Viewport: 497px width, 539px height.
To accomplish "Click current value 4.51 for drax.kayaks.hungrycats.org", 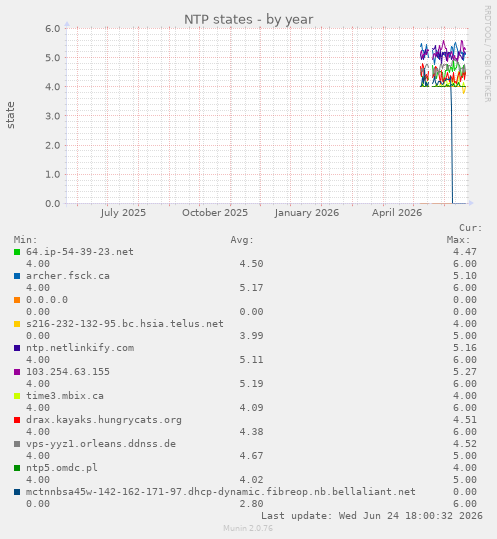I will pyautogui.click(x=465, y=420).
